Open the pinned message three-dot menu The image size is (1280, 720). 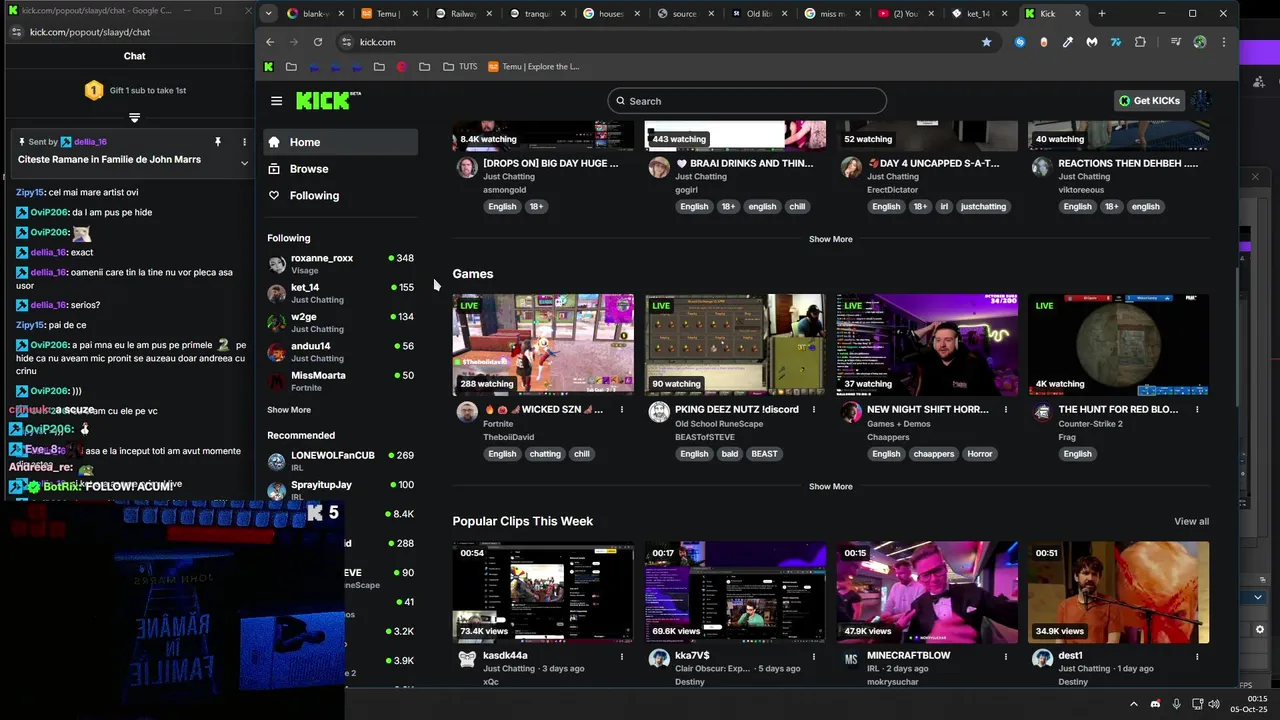click(244, 142)
